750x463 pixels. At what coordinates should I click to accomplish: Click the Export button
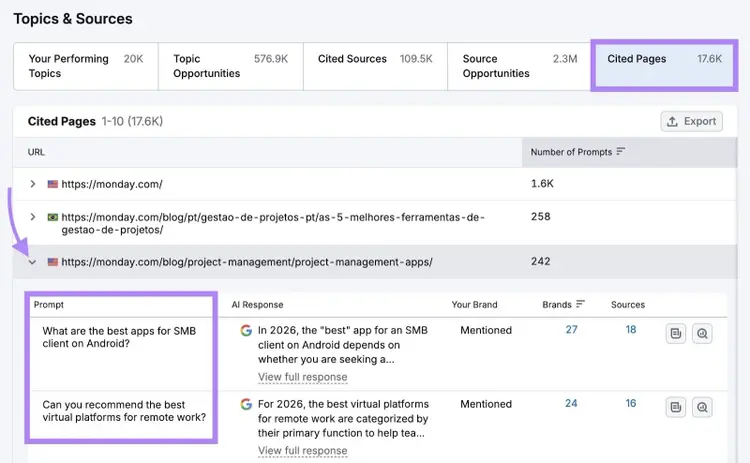692,121
